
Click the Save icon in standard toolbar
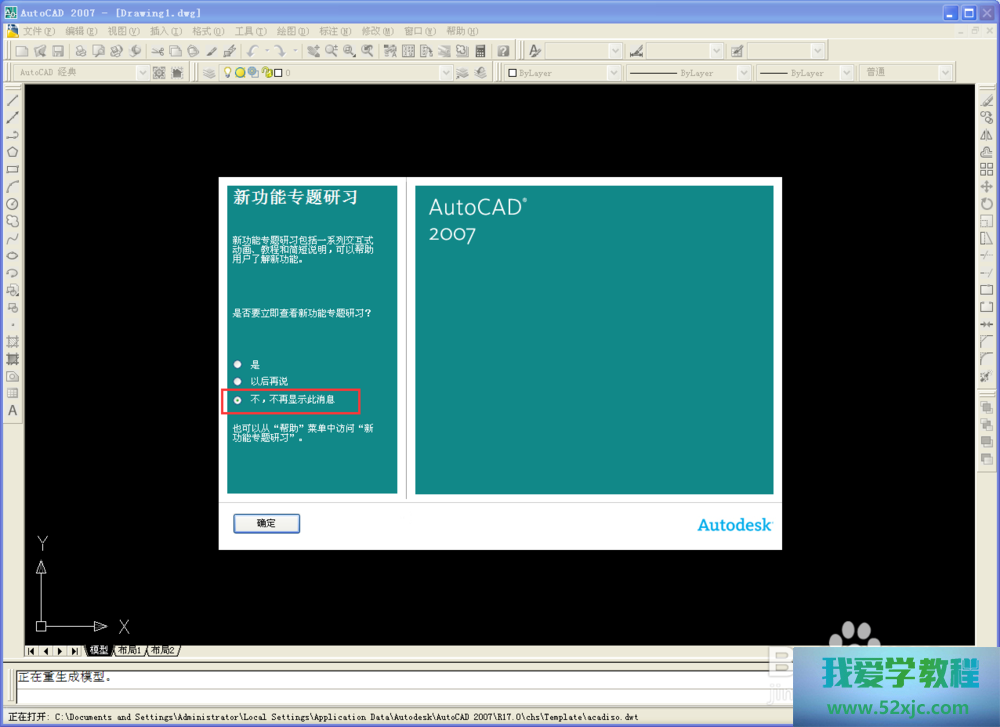(58, 51)
